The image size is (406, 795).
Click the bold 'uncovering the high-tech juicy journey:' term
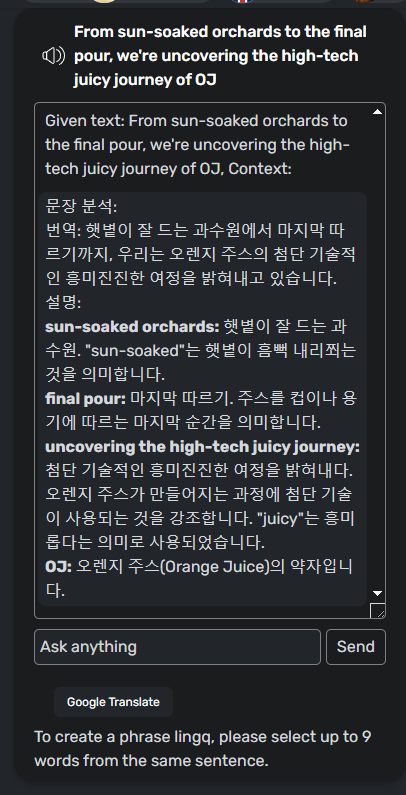(202, 447)
